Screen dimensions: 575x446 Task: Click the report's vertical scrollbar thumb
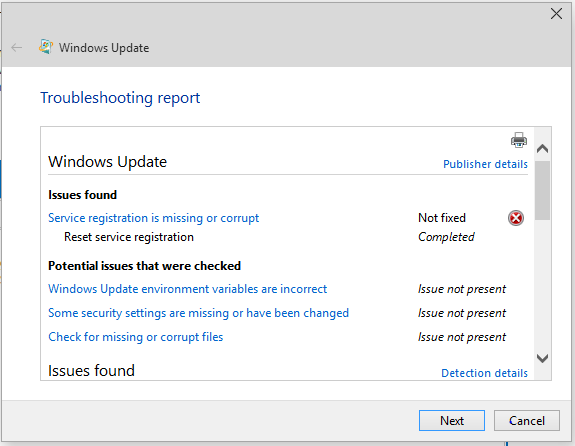(542, 190)
